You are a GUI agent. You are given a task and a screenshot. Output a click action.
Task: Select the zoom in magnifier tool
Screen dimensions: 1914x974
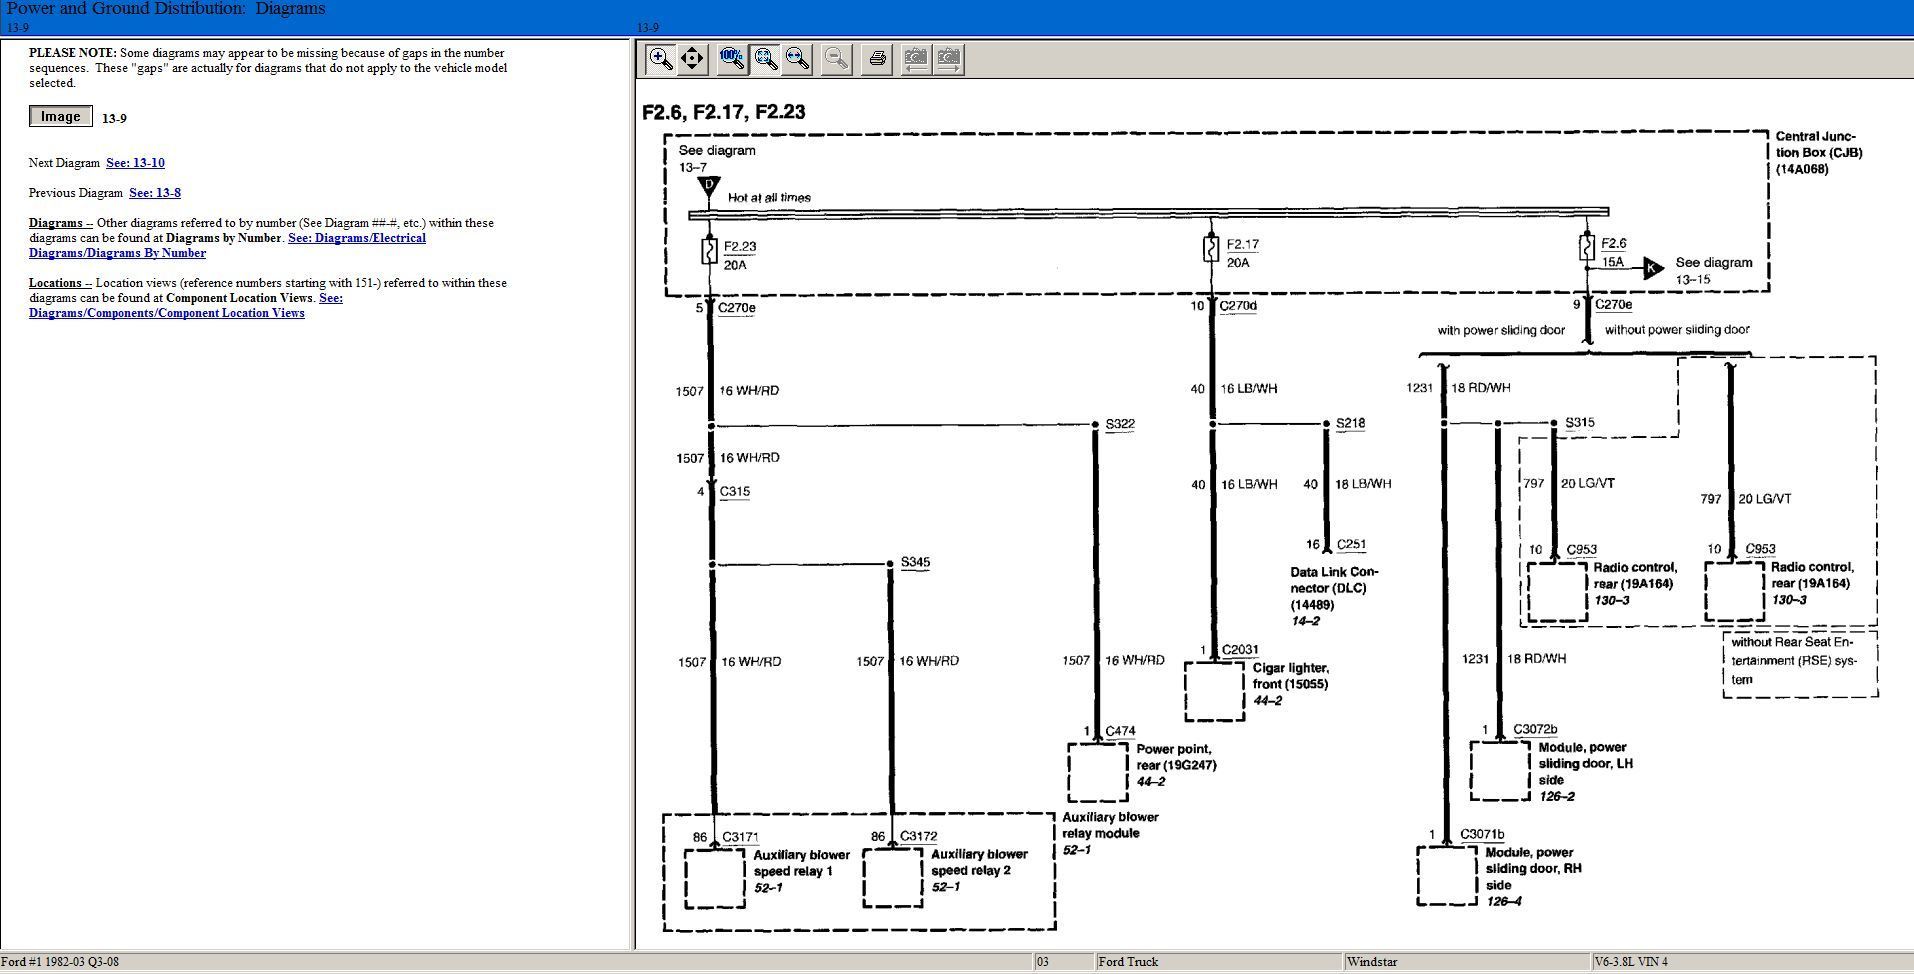[x=660, y=59]
